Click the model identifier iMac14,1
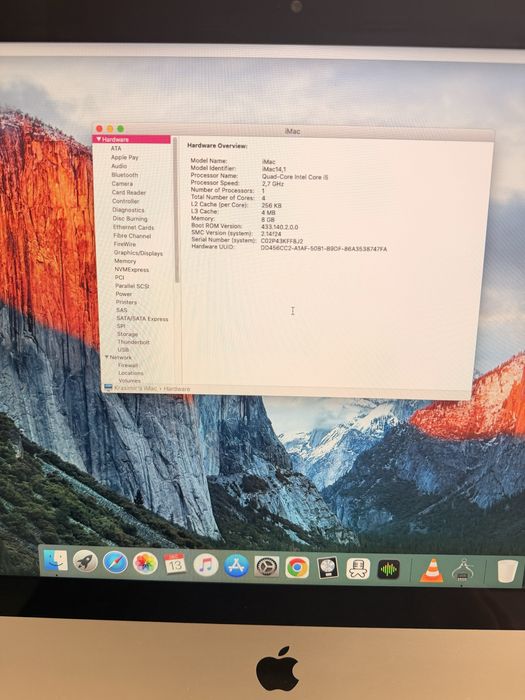This screenshot has height=700, width=525. (x=274, y=169)
